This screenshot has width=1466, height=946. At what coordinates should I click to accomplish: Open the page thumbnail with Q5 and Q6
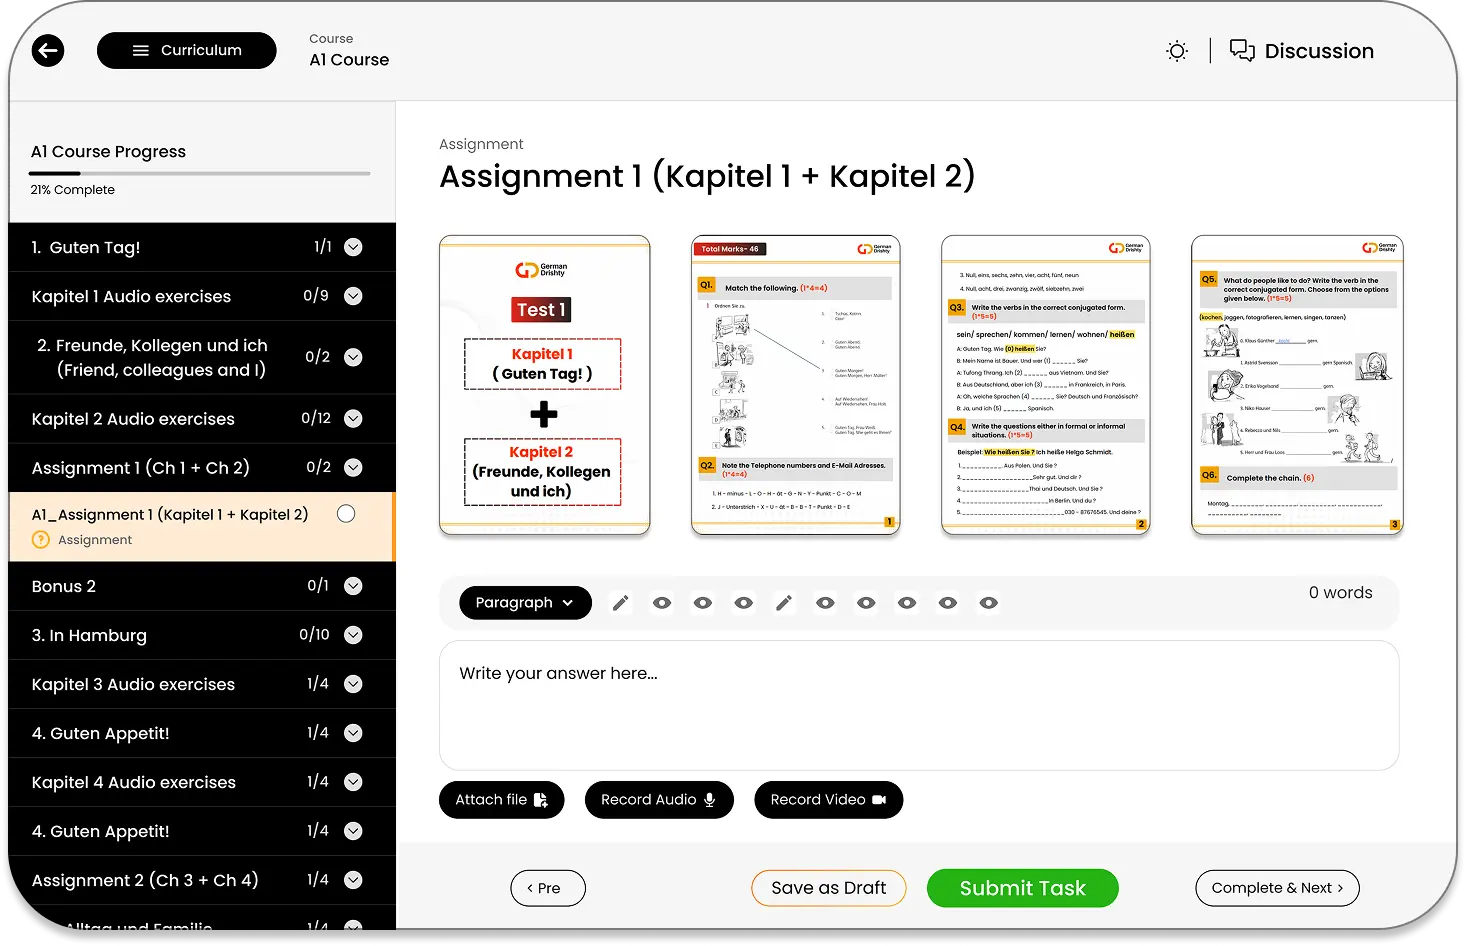[1298, 385]
